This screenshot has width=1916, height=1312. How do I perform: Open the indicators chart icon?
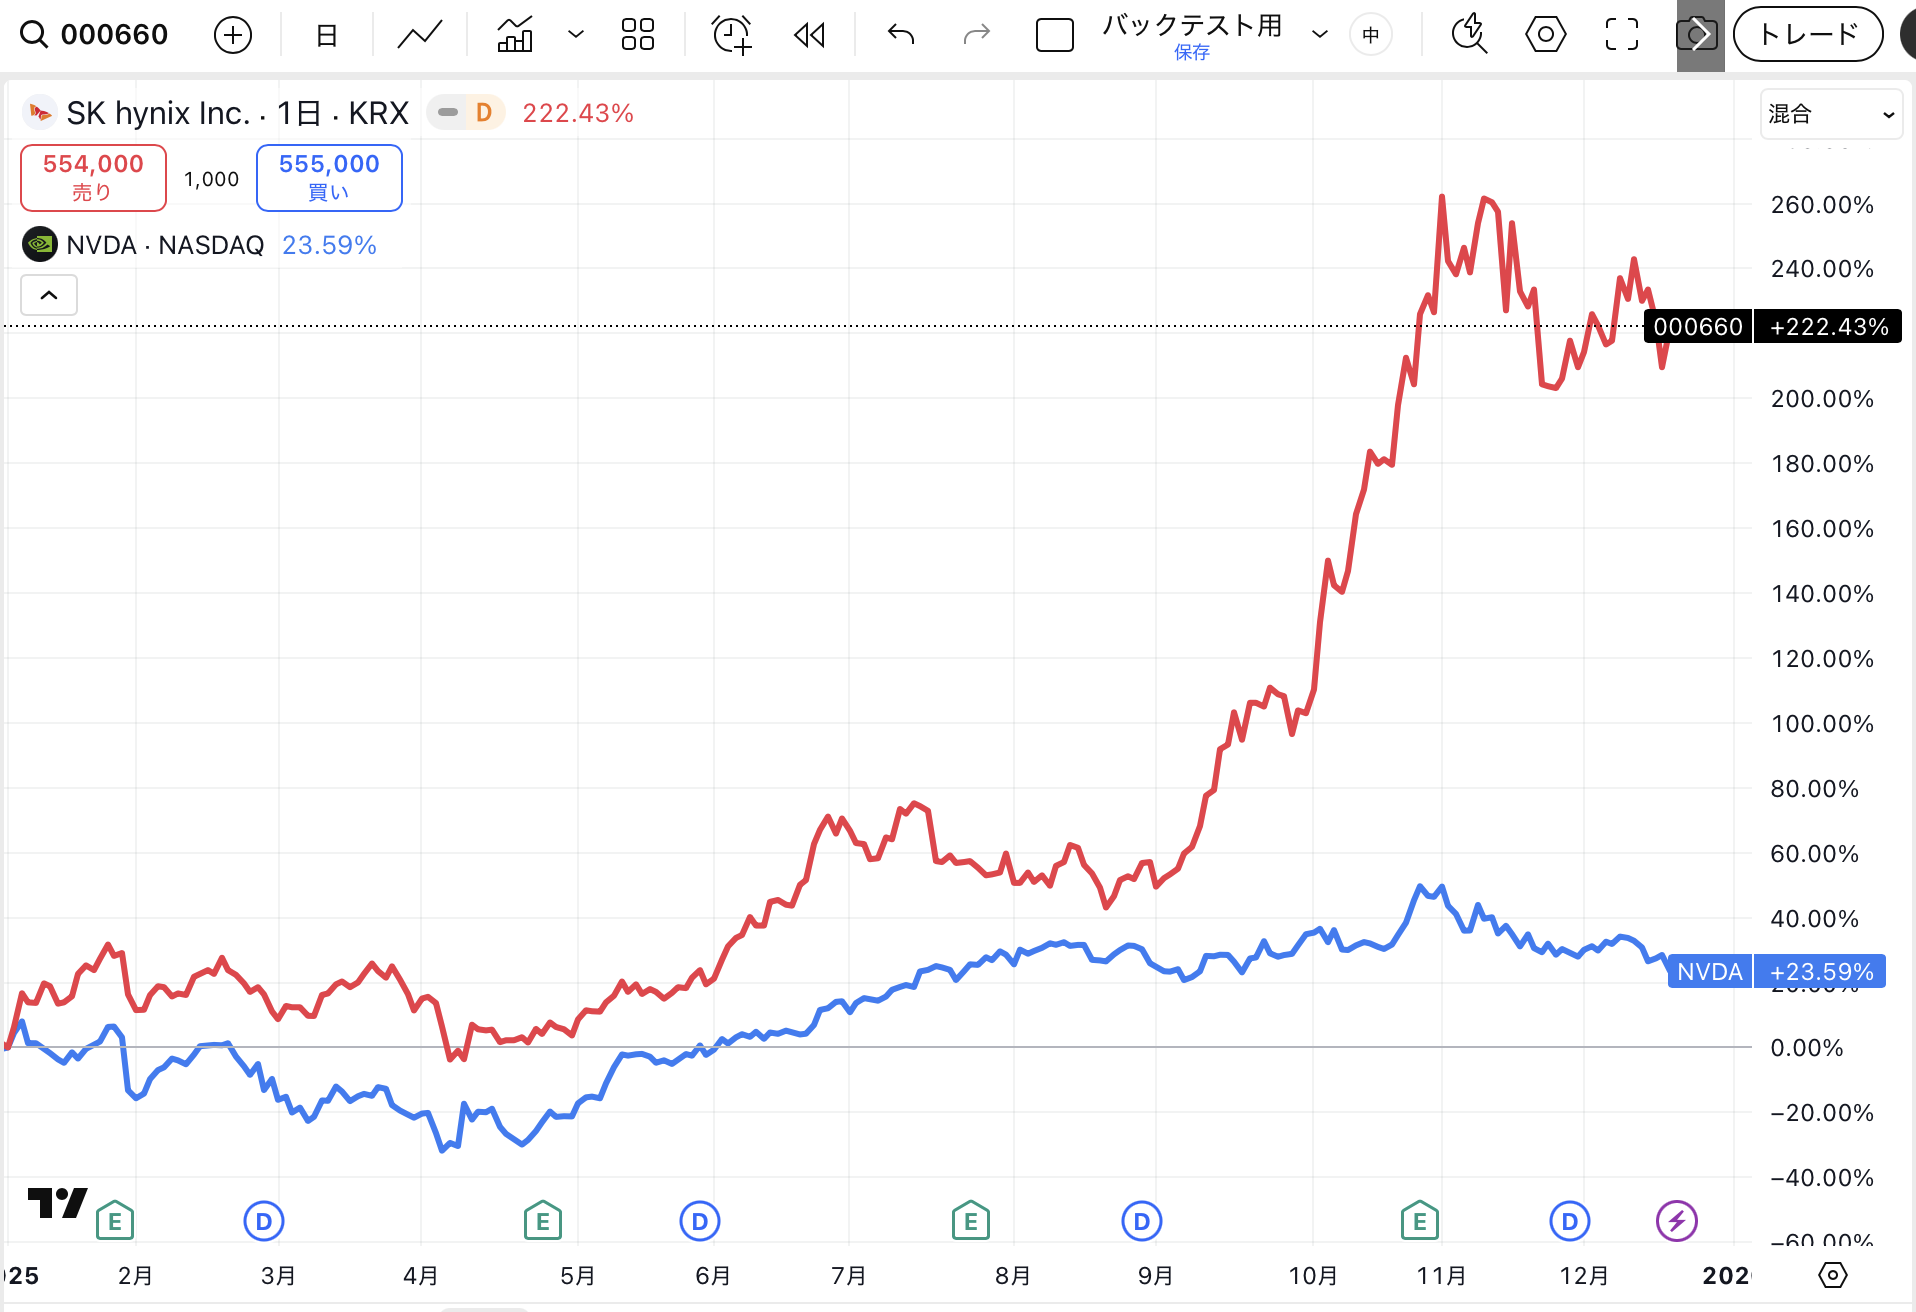[x=515, y=35]
